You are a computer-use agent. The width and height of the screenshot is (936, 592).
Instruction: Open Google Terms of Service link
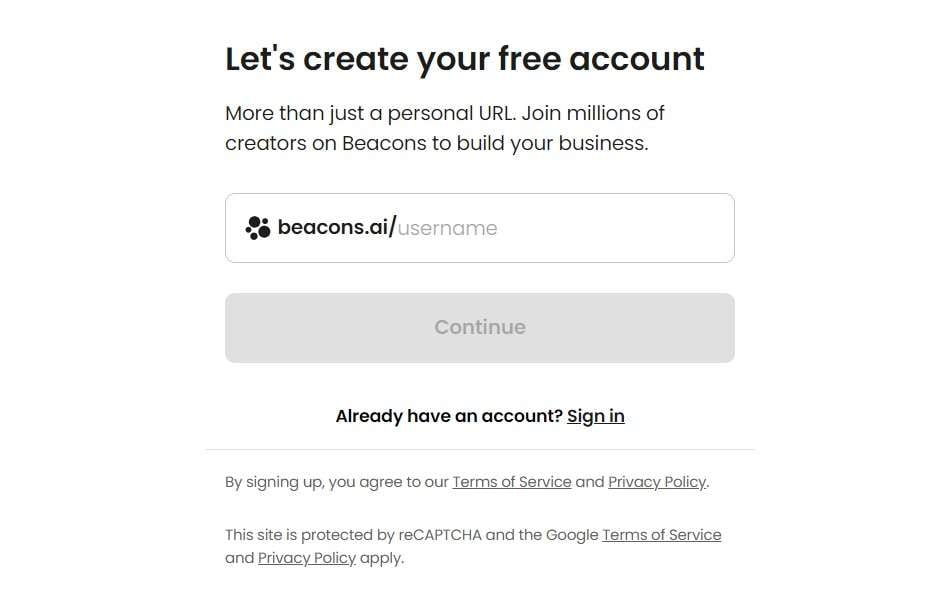click(x=661, y=535)
